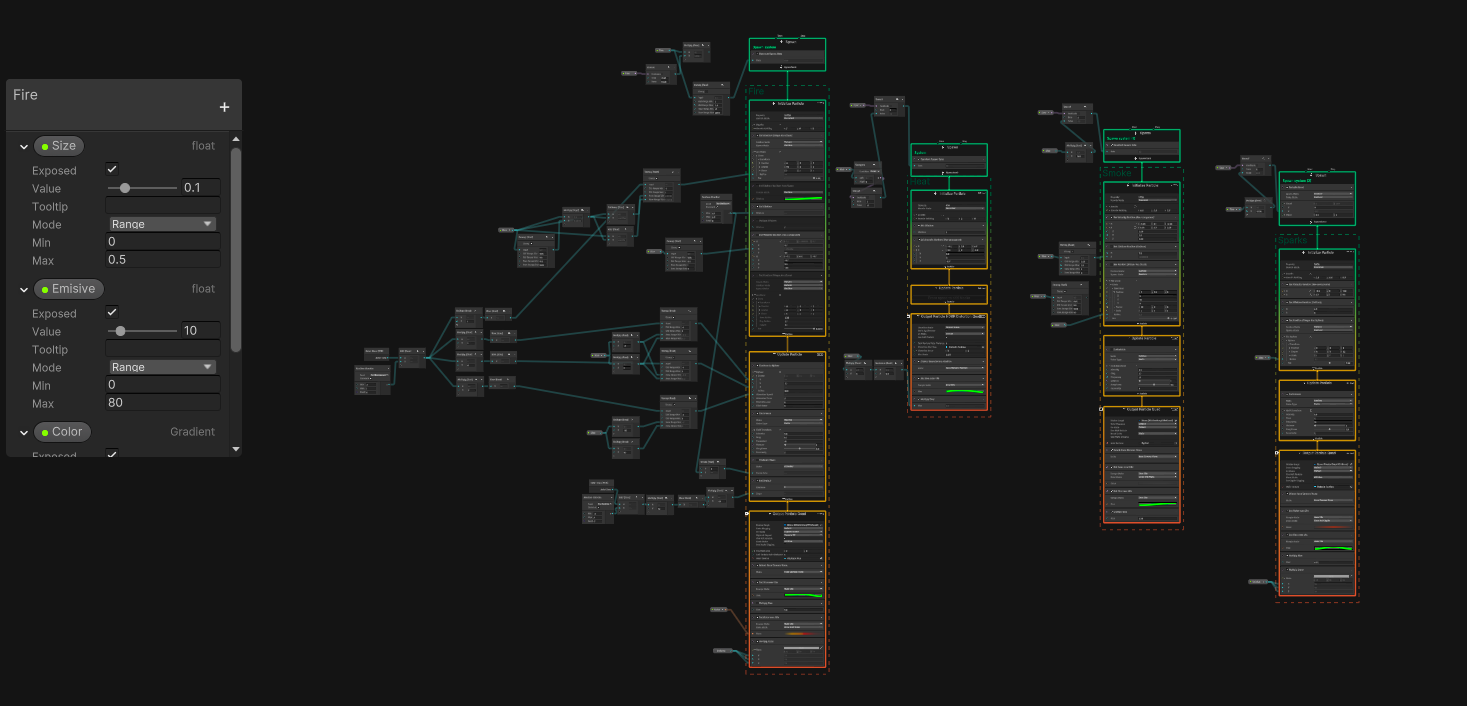This screenshot has height=706, width=1467.
Task: Uncheck the Exposed checkbox for Emisive
Action: coord(111,312)
